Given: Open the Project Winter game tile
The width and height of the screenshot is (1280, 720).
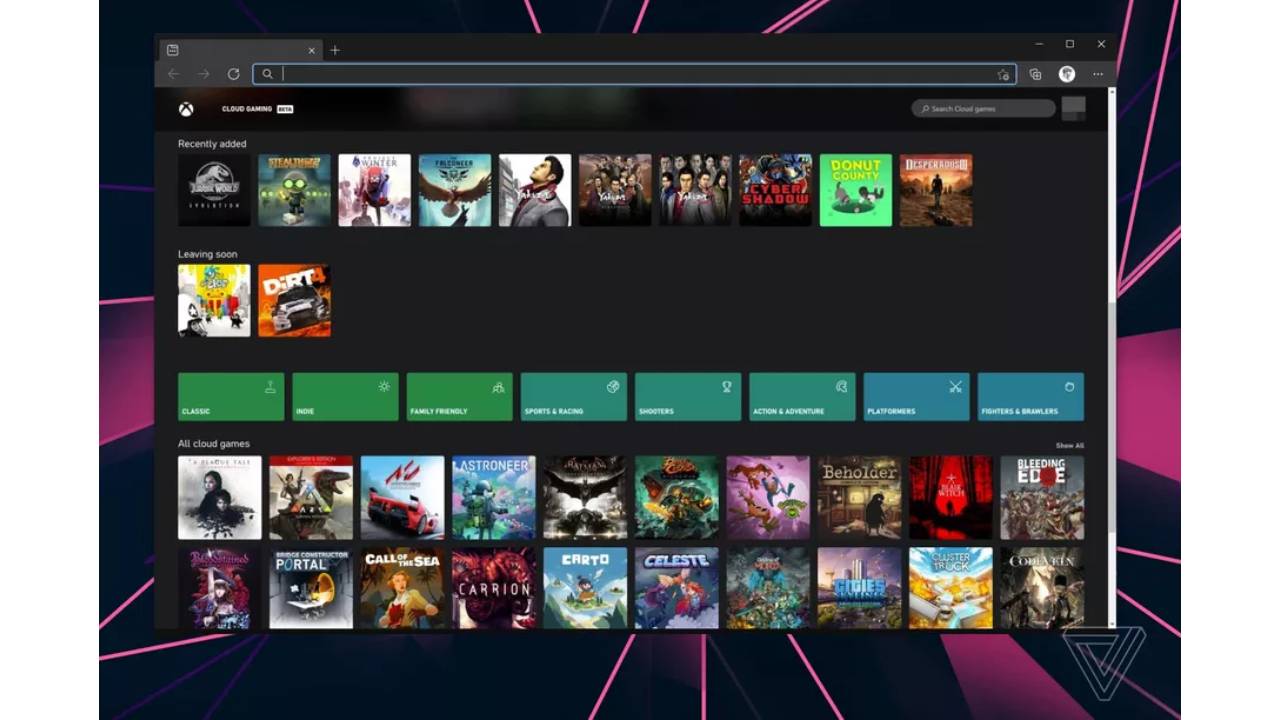Looking at the screenshot, I should tap(375, 190).
